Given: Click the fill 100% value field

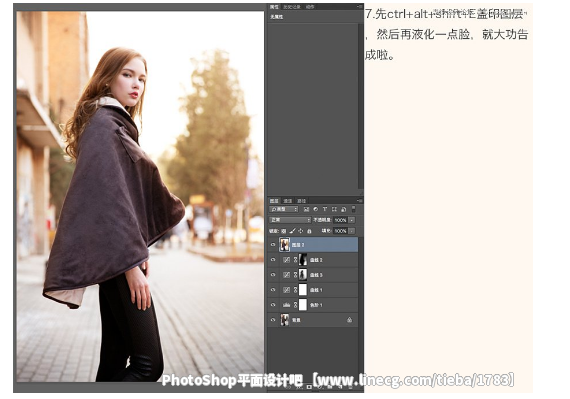Looking at the screenshot, I should (x=341, y=231).
